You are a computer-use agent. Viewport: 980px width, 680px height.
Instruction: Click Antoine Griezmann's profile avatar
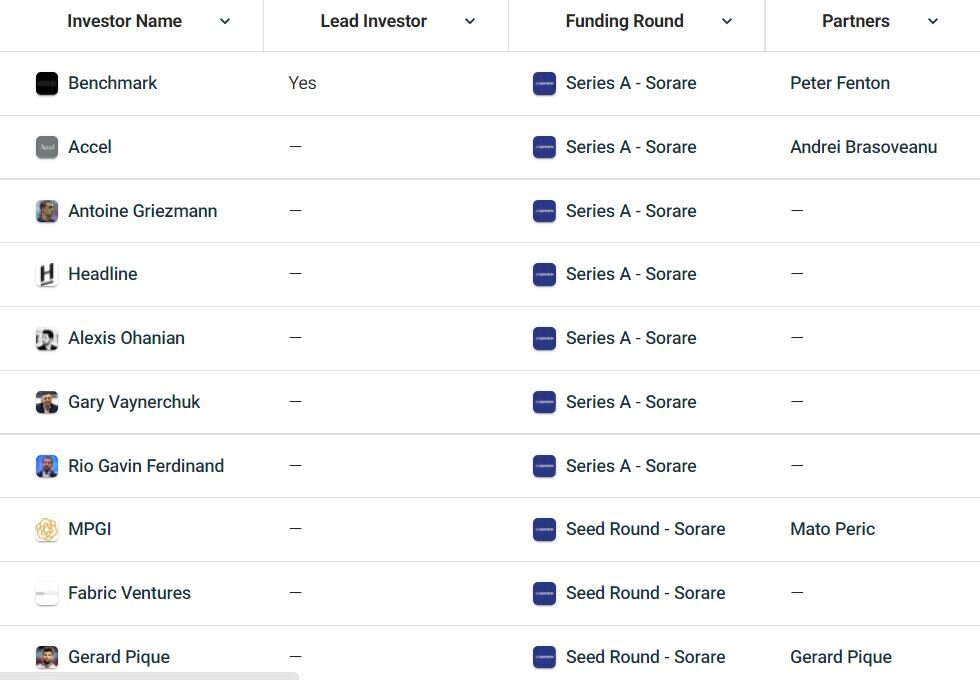(47, 211)
